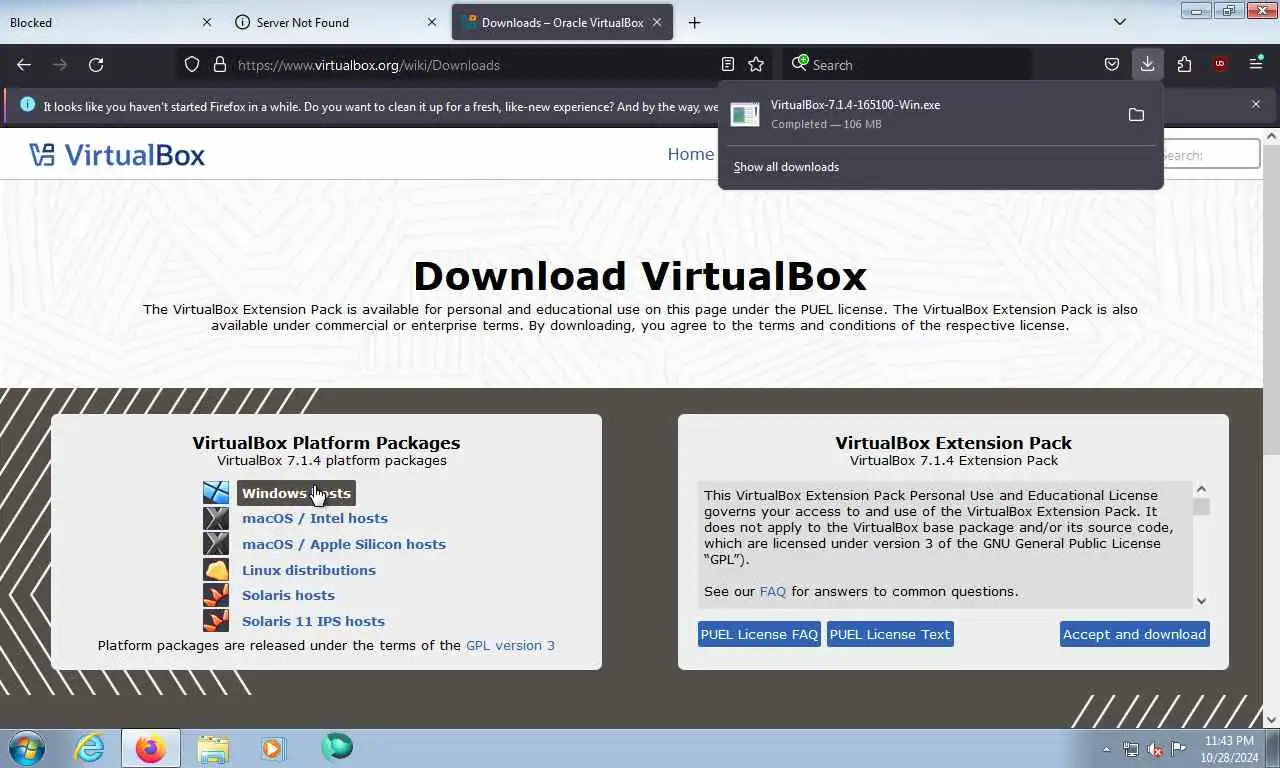Click the Windows hosts platform icon
The image size is (1280, 768).
[216, 492]
